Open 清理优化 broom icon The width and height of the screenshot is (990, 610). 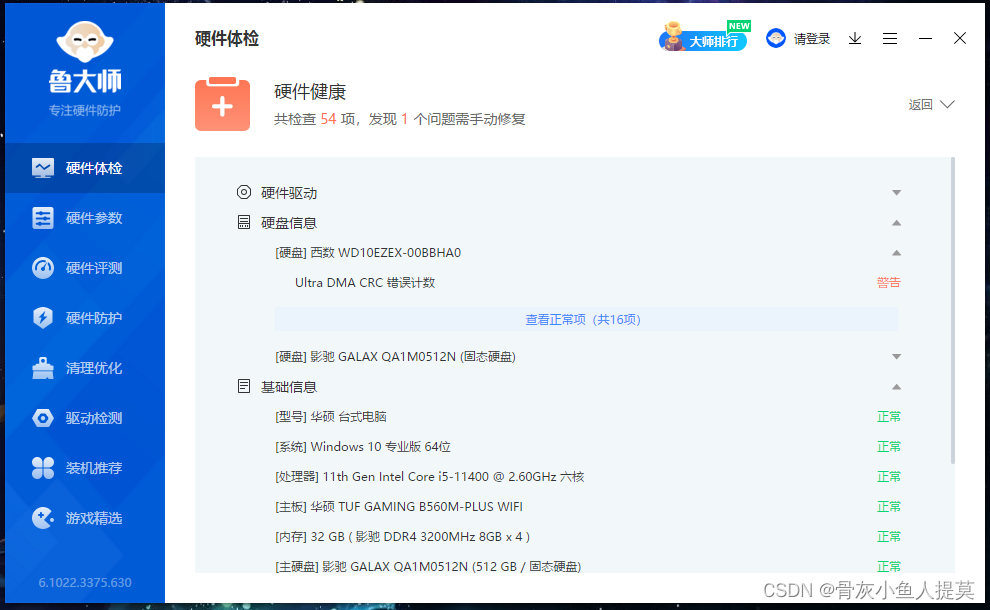click(43, 368)
